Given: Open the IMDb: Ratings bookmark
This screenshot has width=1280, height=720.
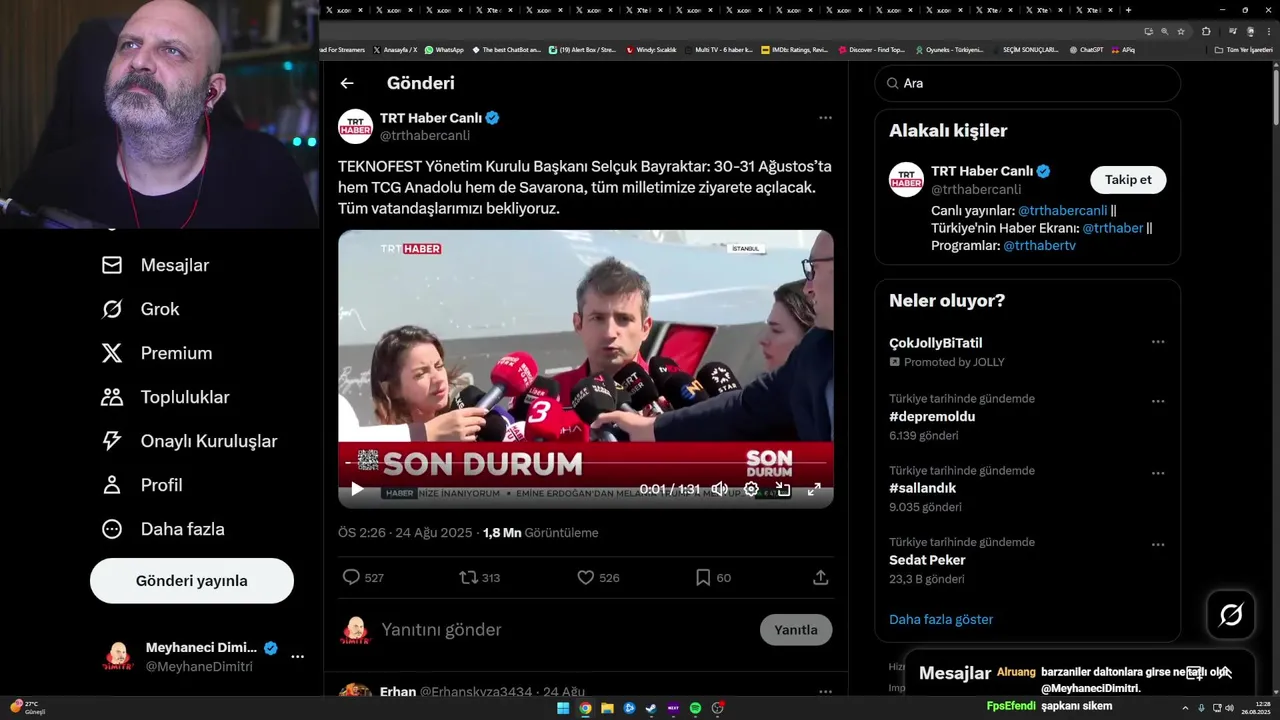Looking at the screenshot, I should pos(794,50).
